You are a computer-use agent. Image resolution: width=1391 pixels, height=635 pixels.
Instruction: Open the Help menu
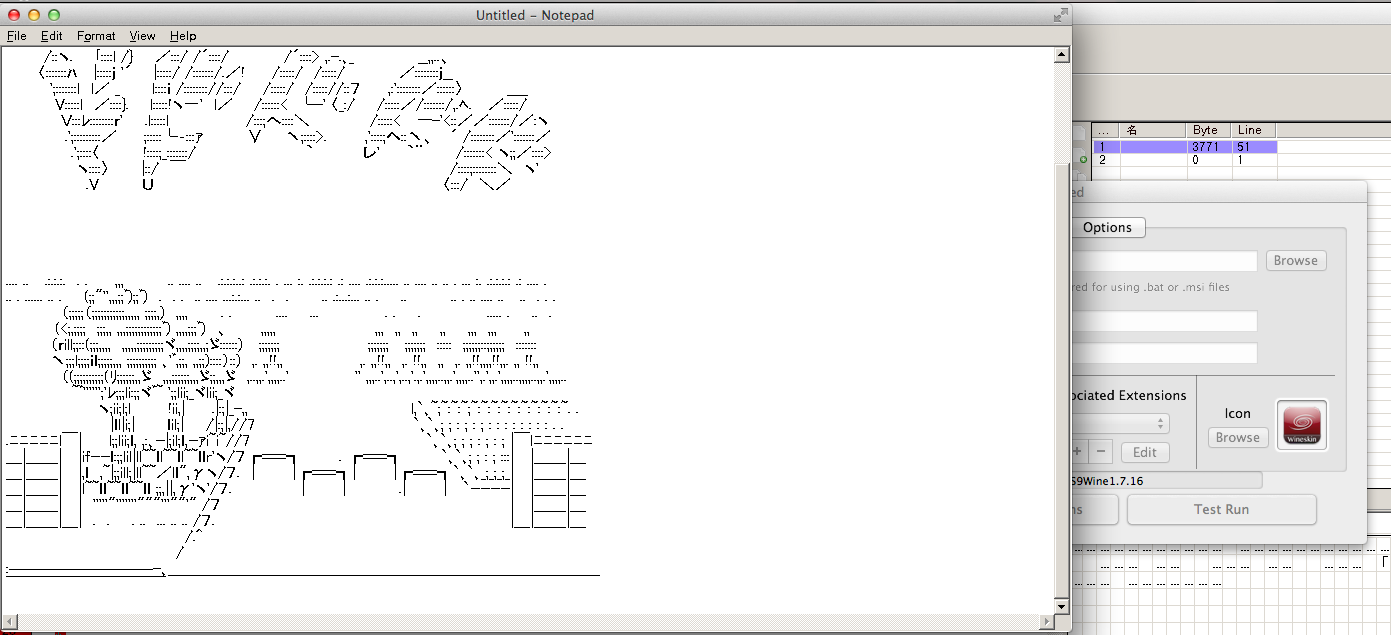coord(183,36)
